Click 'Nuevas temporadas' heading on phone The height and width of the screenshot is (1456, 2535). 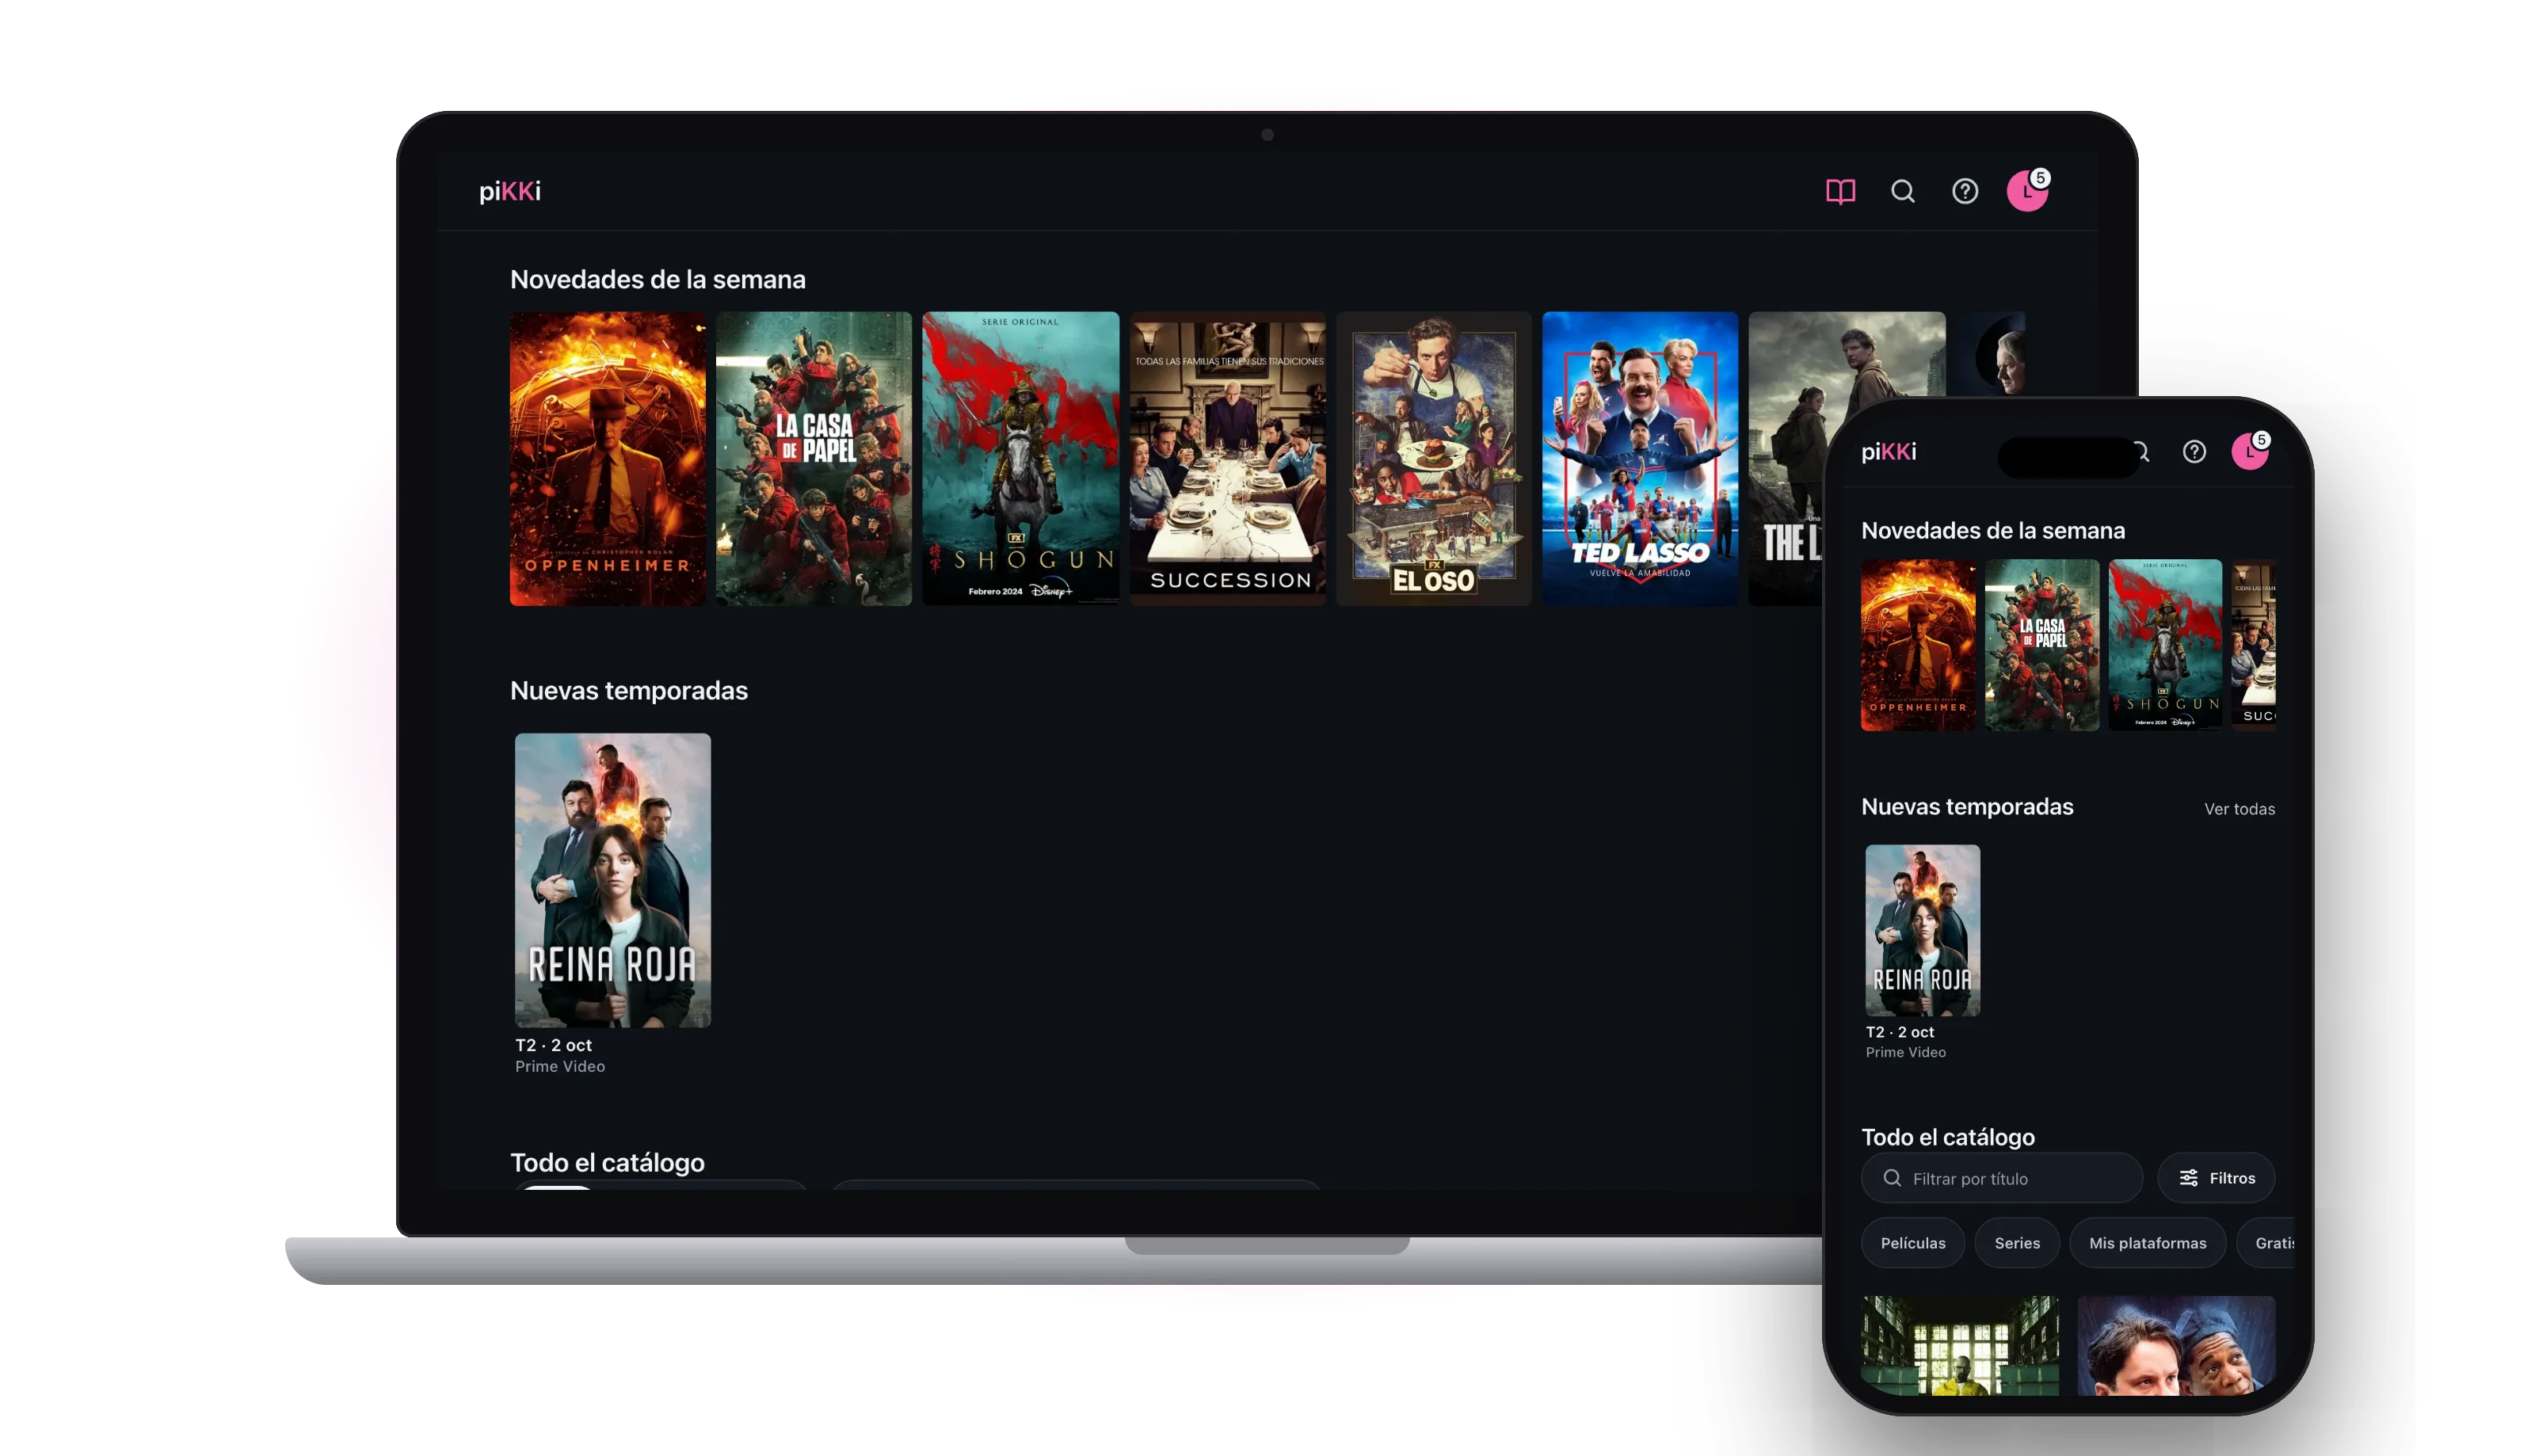(x=1967, y=807)
